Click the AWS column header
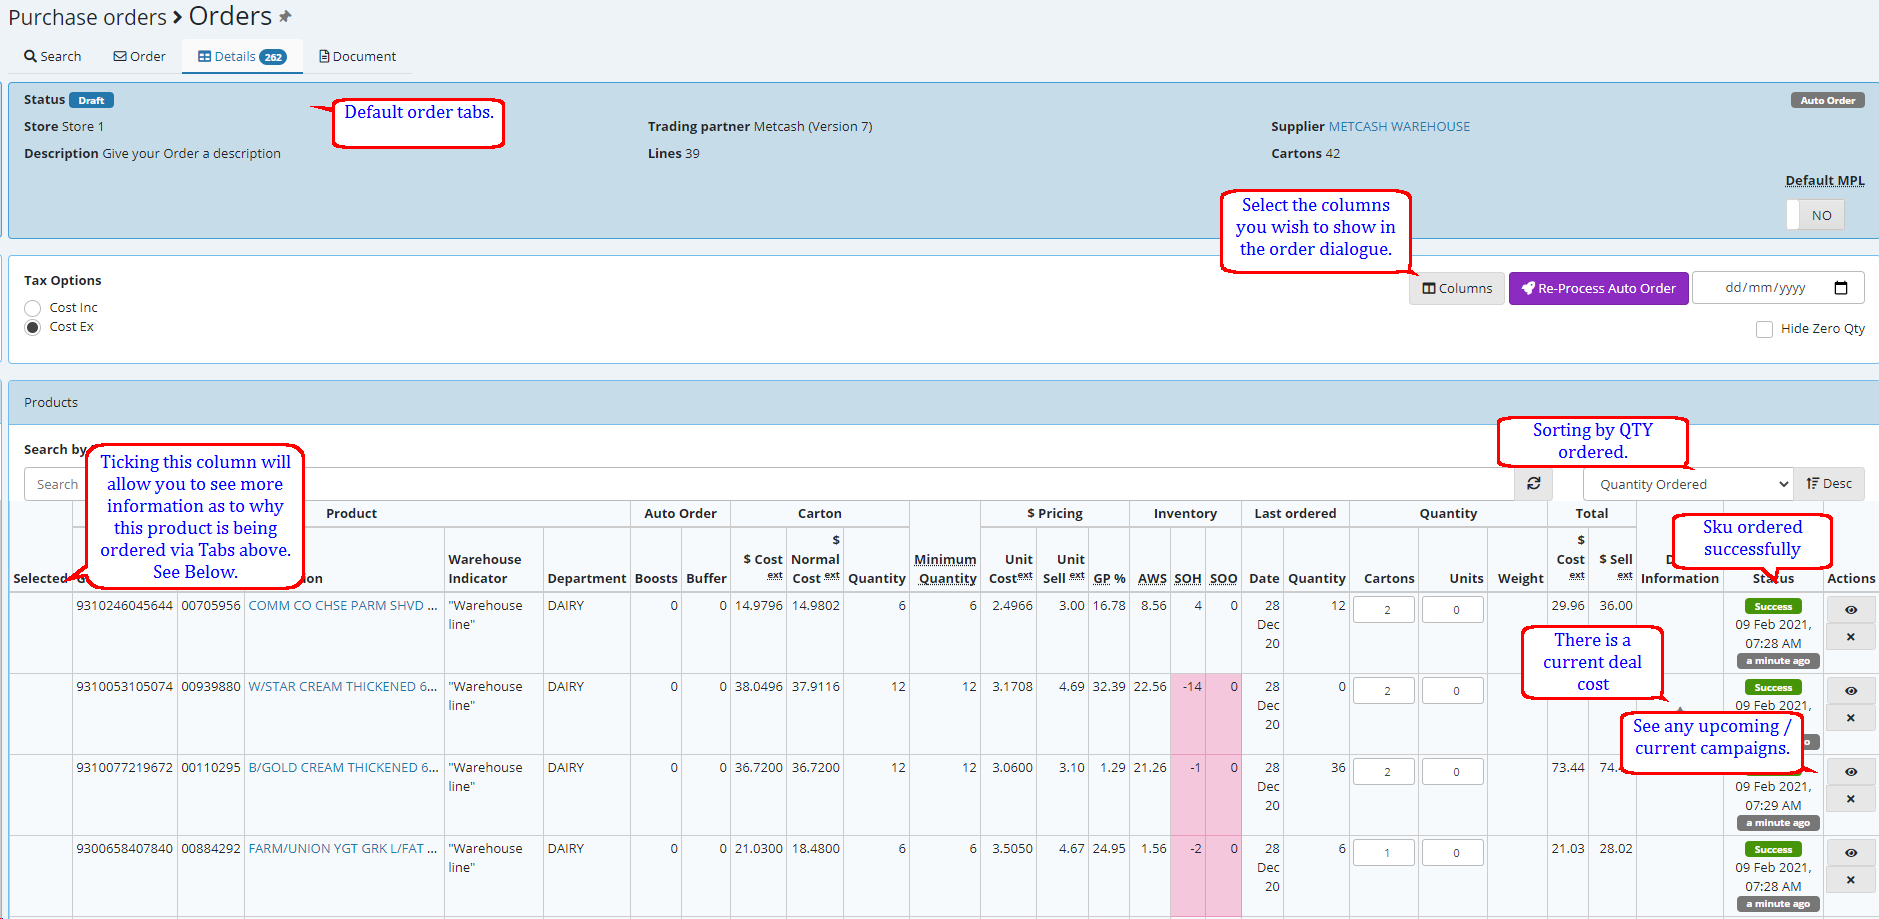 (x=1152, y=579)
